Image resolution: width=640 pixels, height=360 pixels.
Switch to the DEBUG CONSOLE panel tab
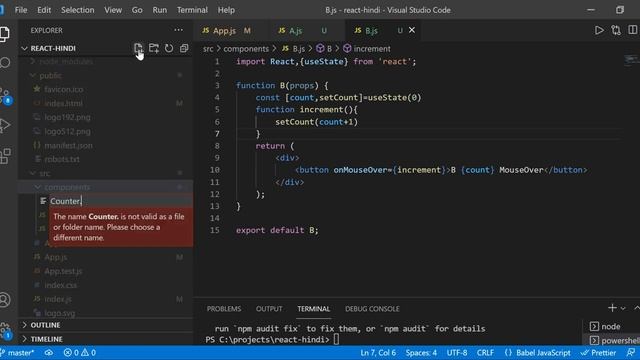pyautogui.click(x=372, y=309)
